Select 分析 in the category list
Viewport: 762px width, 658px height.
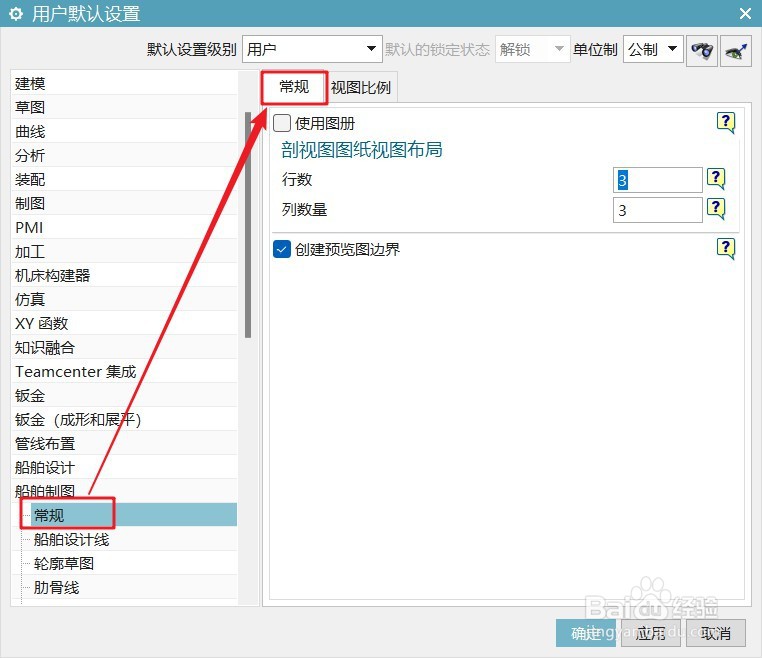click(124, 156)
